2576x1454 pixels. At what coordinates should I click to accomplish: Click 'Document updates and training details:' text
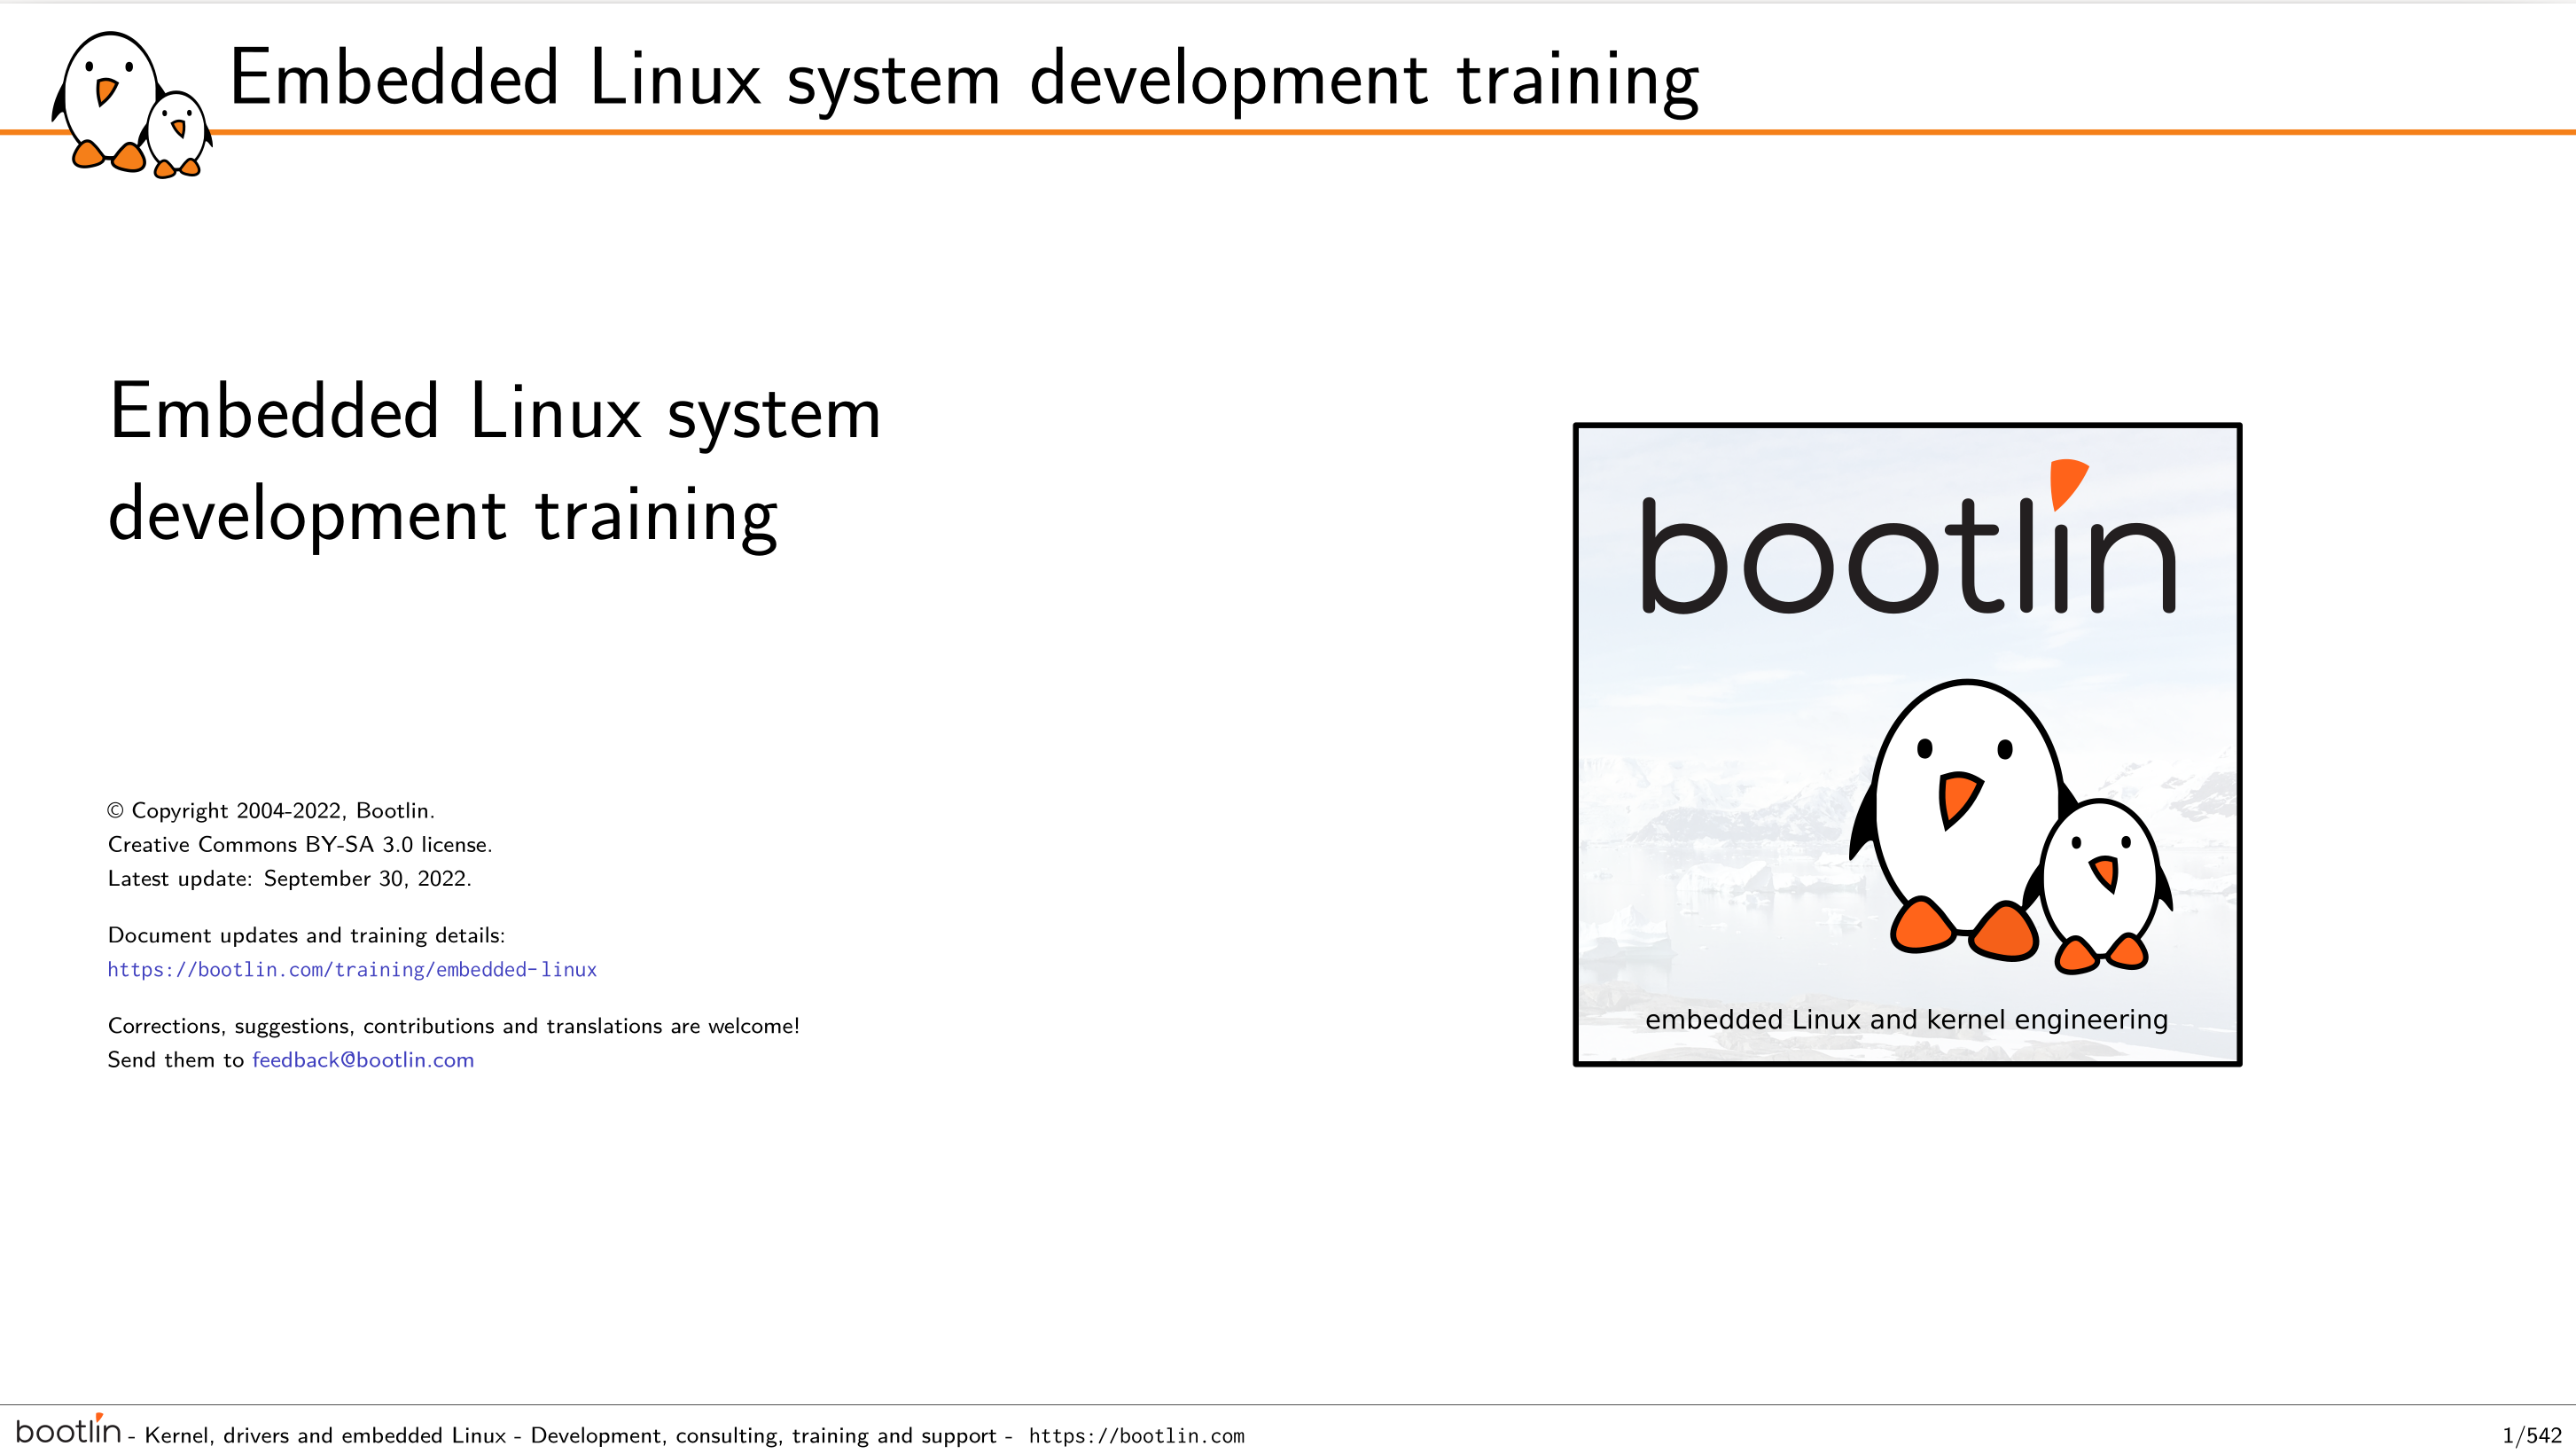click(x=307, y=936)
